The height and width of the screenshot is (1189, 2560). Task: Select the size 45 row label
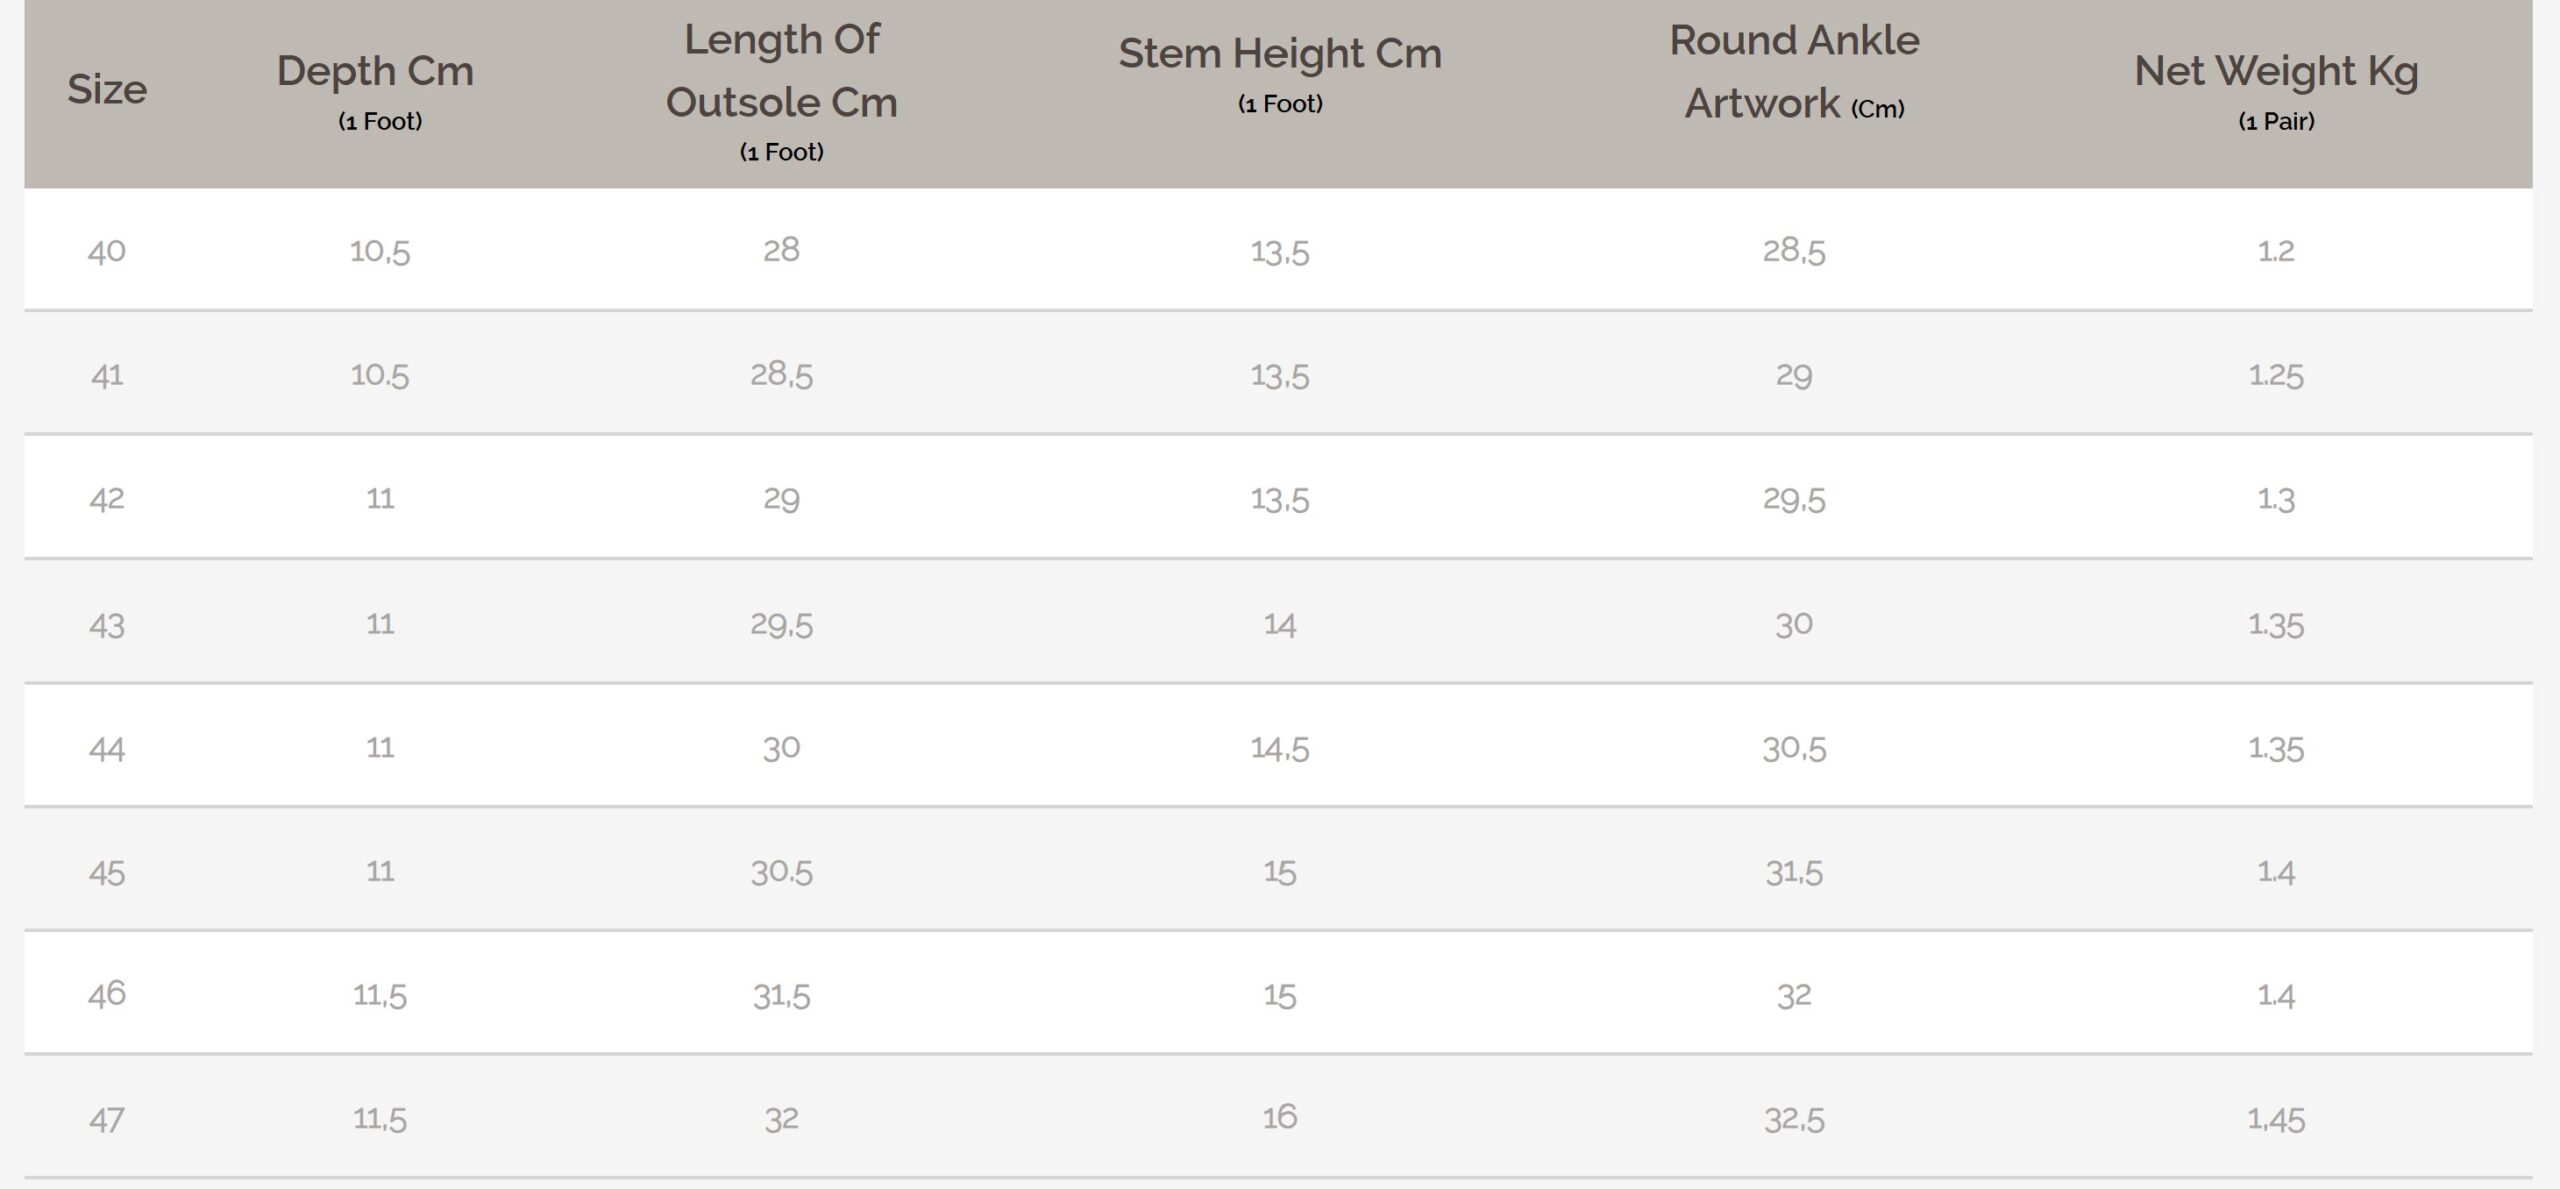pos(107,872)
